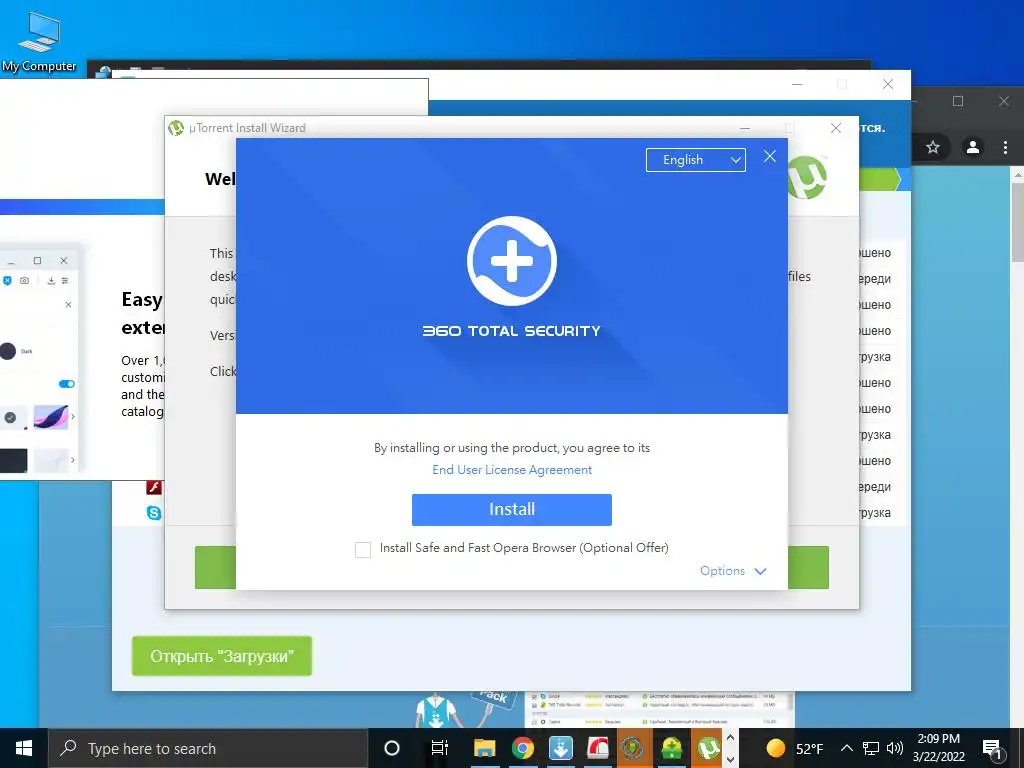Open the notification center icon

(x=992, y=748)
